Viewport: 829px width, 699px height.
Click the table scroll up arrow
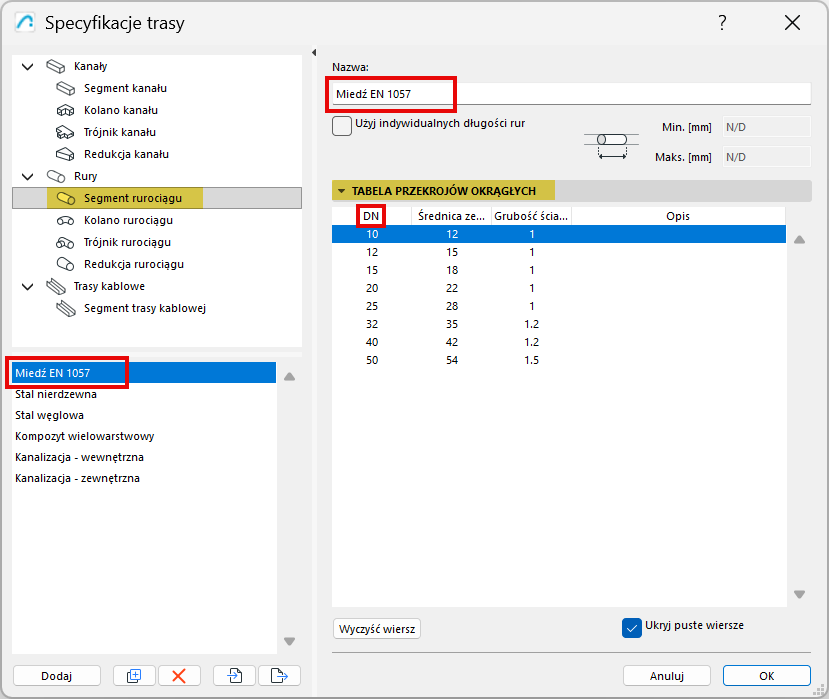pyautogui.click(x=799, y=240)
